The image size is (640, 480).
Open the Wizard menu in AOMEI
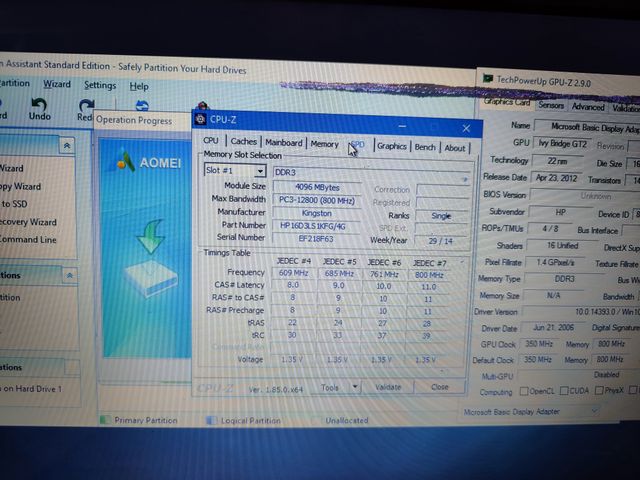coord(57,84)
